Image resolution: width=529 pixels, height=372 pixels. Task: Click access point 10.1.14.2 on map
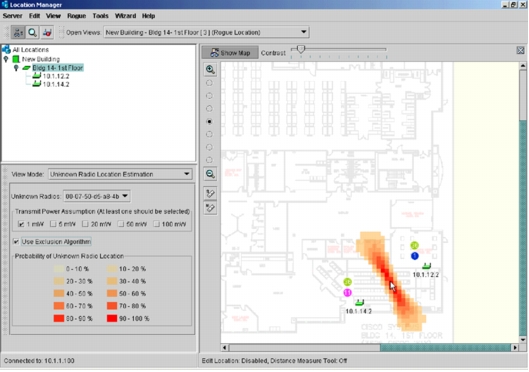coord(360,302)
